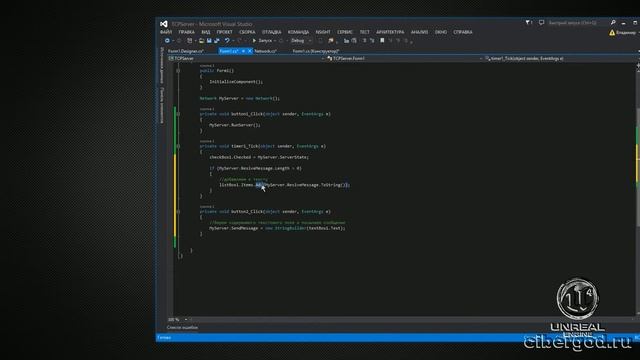Open the ТЕСТ menu
640x360 pixels.
[364, 32]
